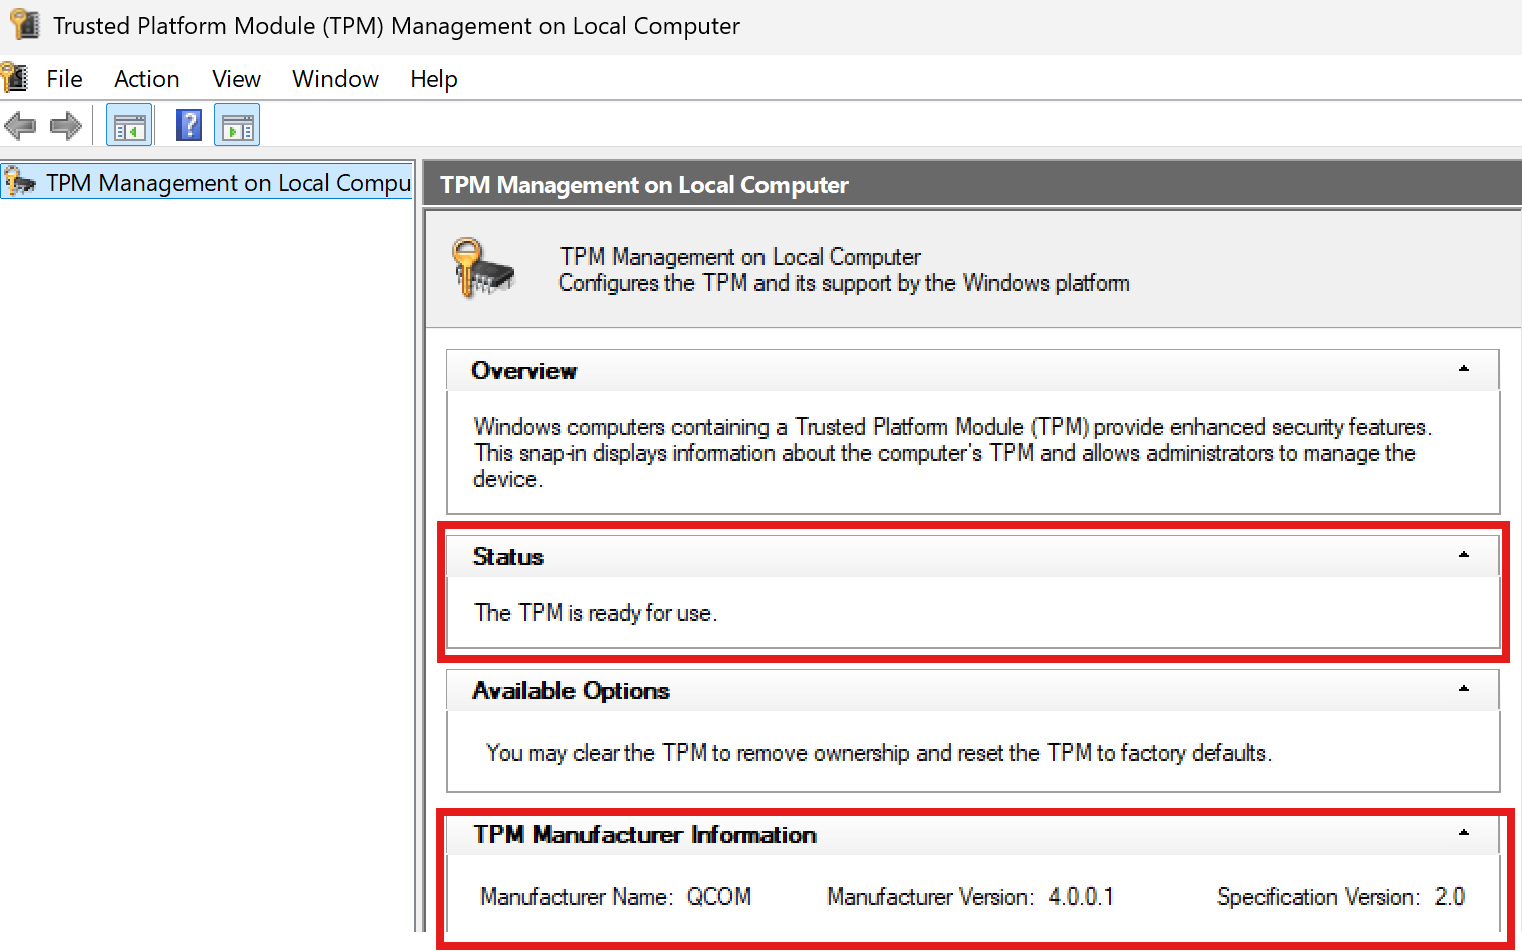
Task: Click the forward navigation arrow
Action: 65,125
